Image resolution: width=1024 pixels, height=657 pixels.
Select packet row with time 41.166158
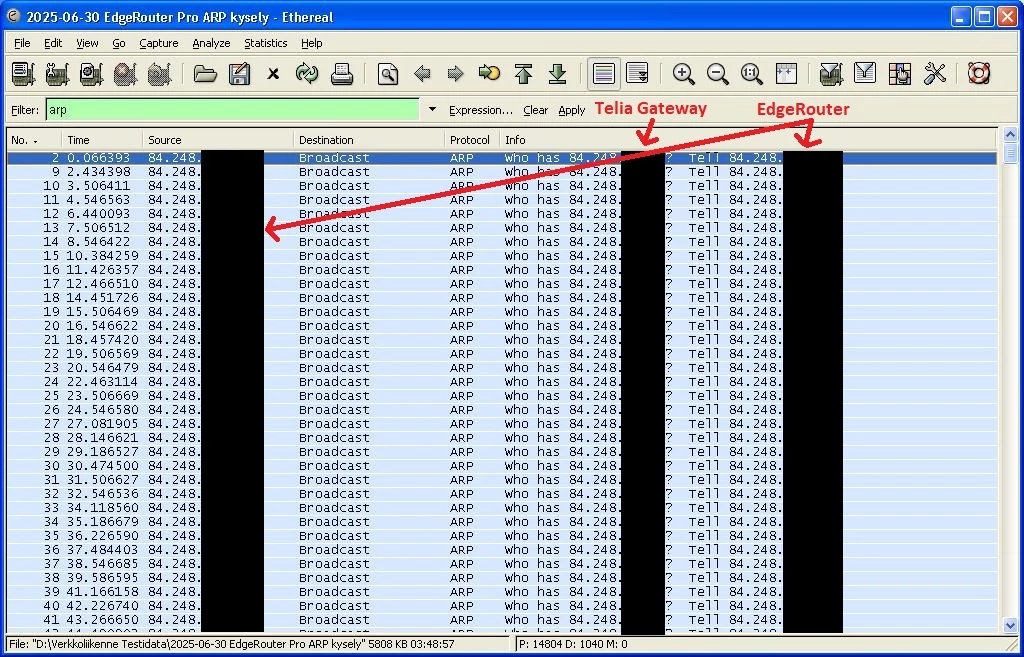pos(502,592)
